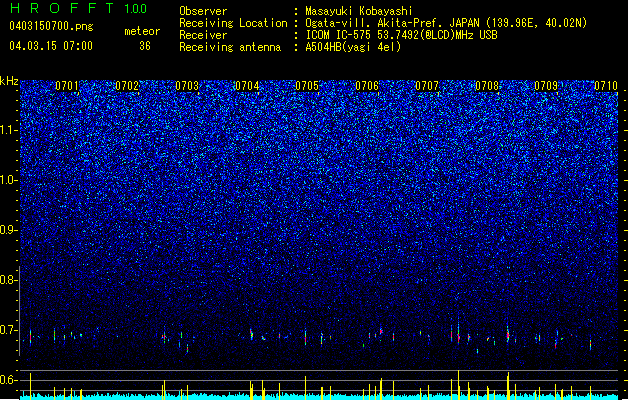This screenshot has height=400, width=629.
Task: Click the Observer field label
Action: (203, 11)
